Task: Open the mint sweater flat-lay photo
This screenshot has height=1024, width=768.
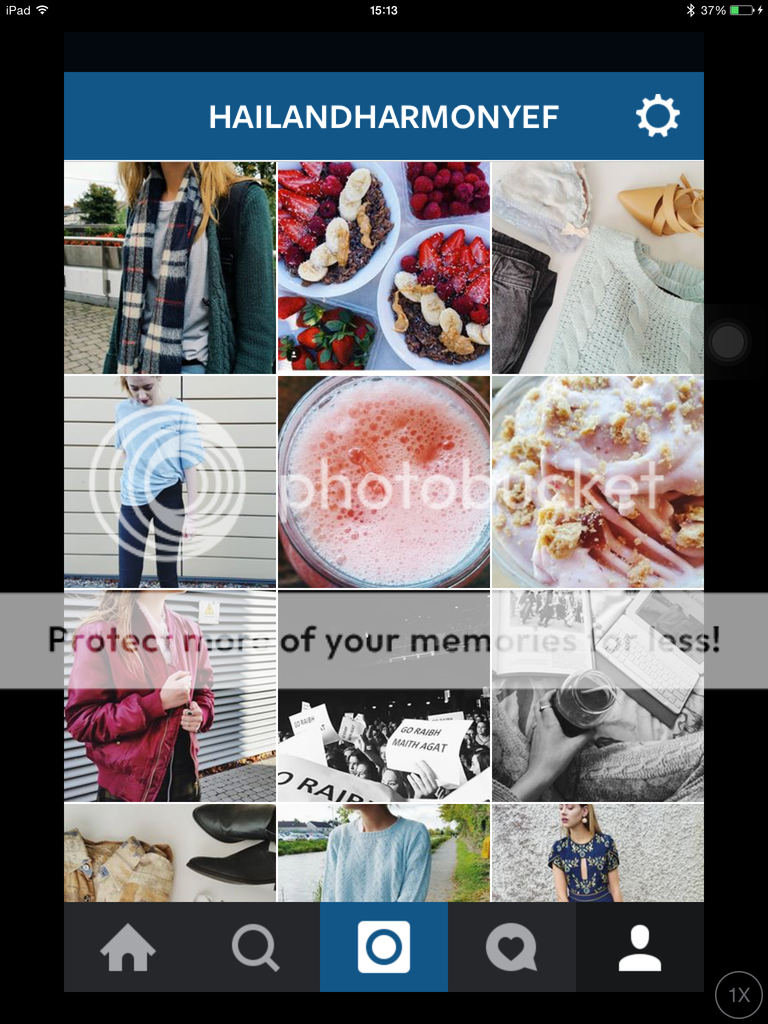Action: click(598, 268)
